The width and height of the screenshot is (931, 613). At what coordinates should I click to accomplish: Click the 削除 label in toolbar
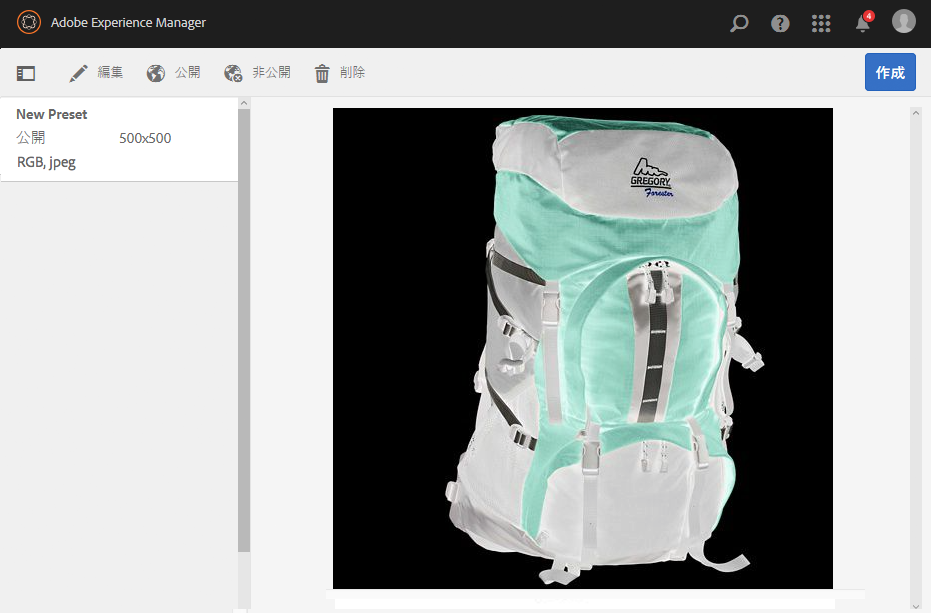point(353,72)
